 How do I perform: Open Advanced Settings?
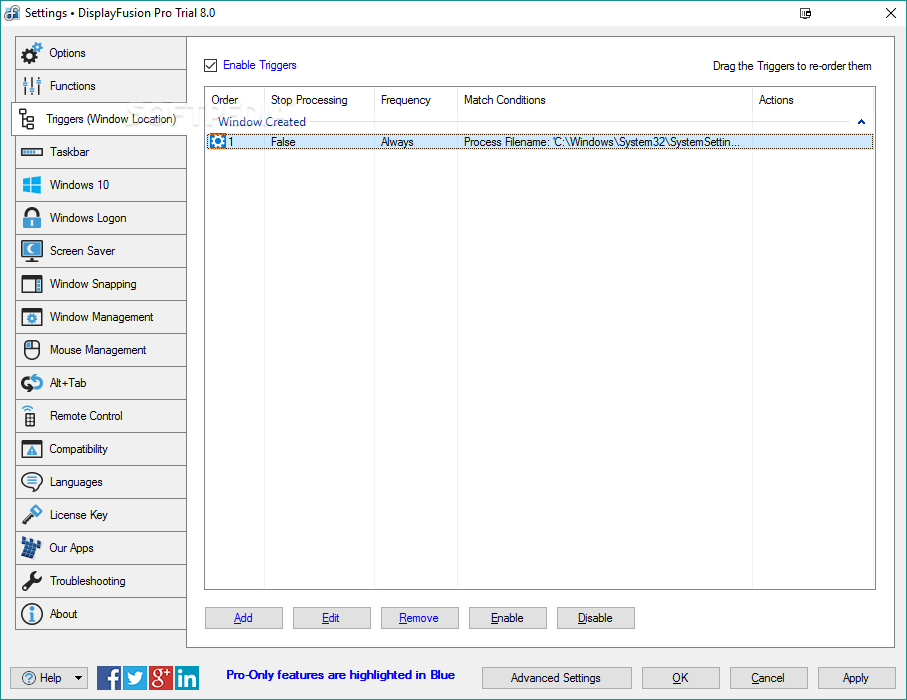click(x=556, y=677)
